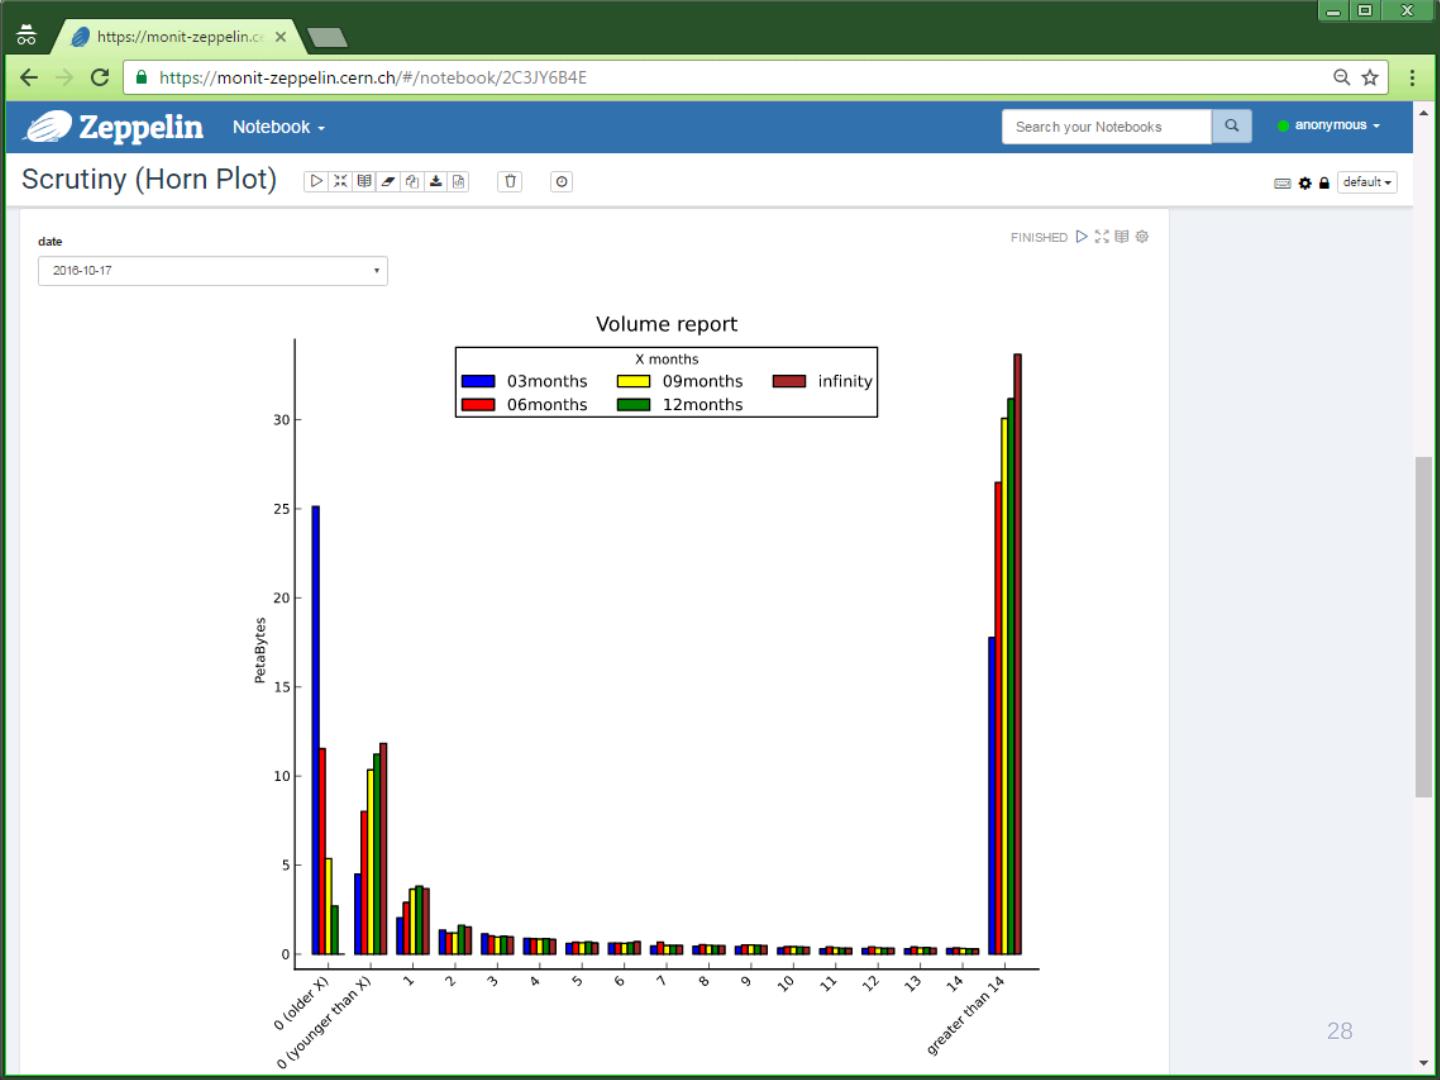Open interpreter binding gear icon in notebook header
The height and width of the screenshot is (1080, 1440).
coord(1304,183)
